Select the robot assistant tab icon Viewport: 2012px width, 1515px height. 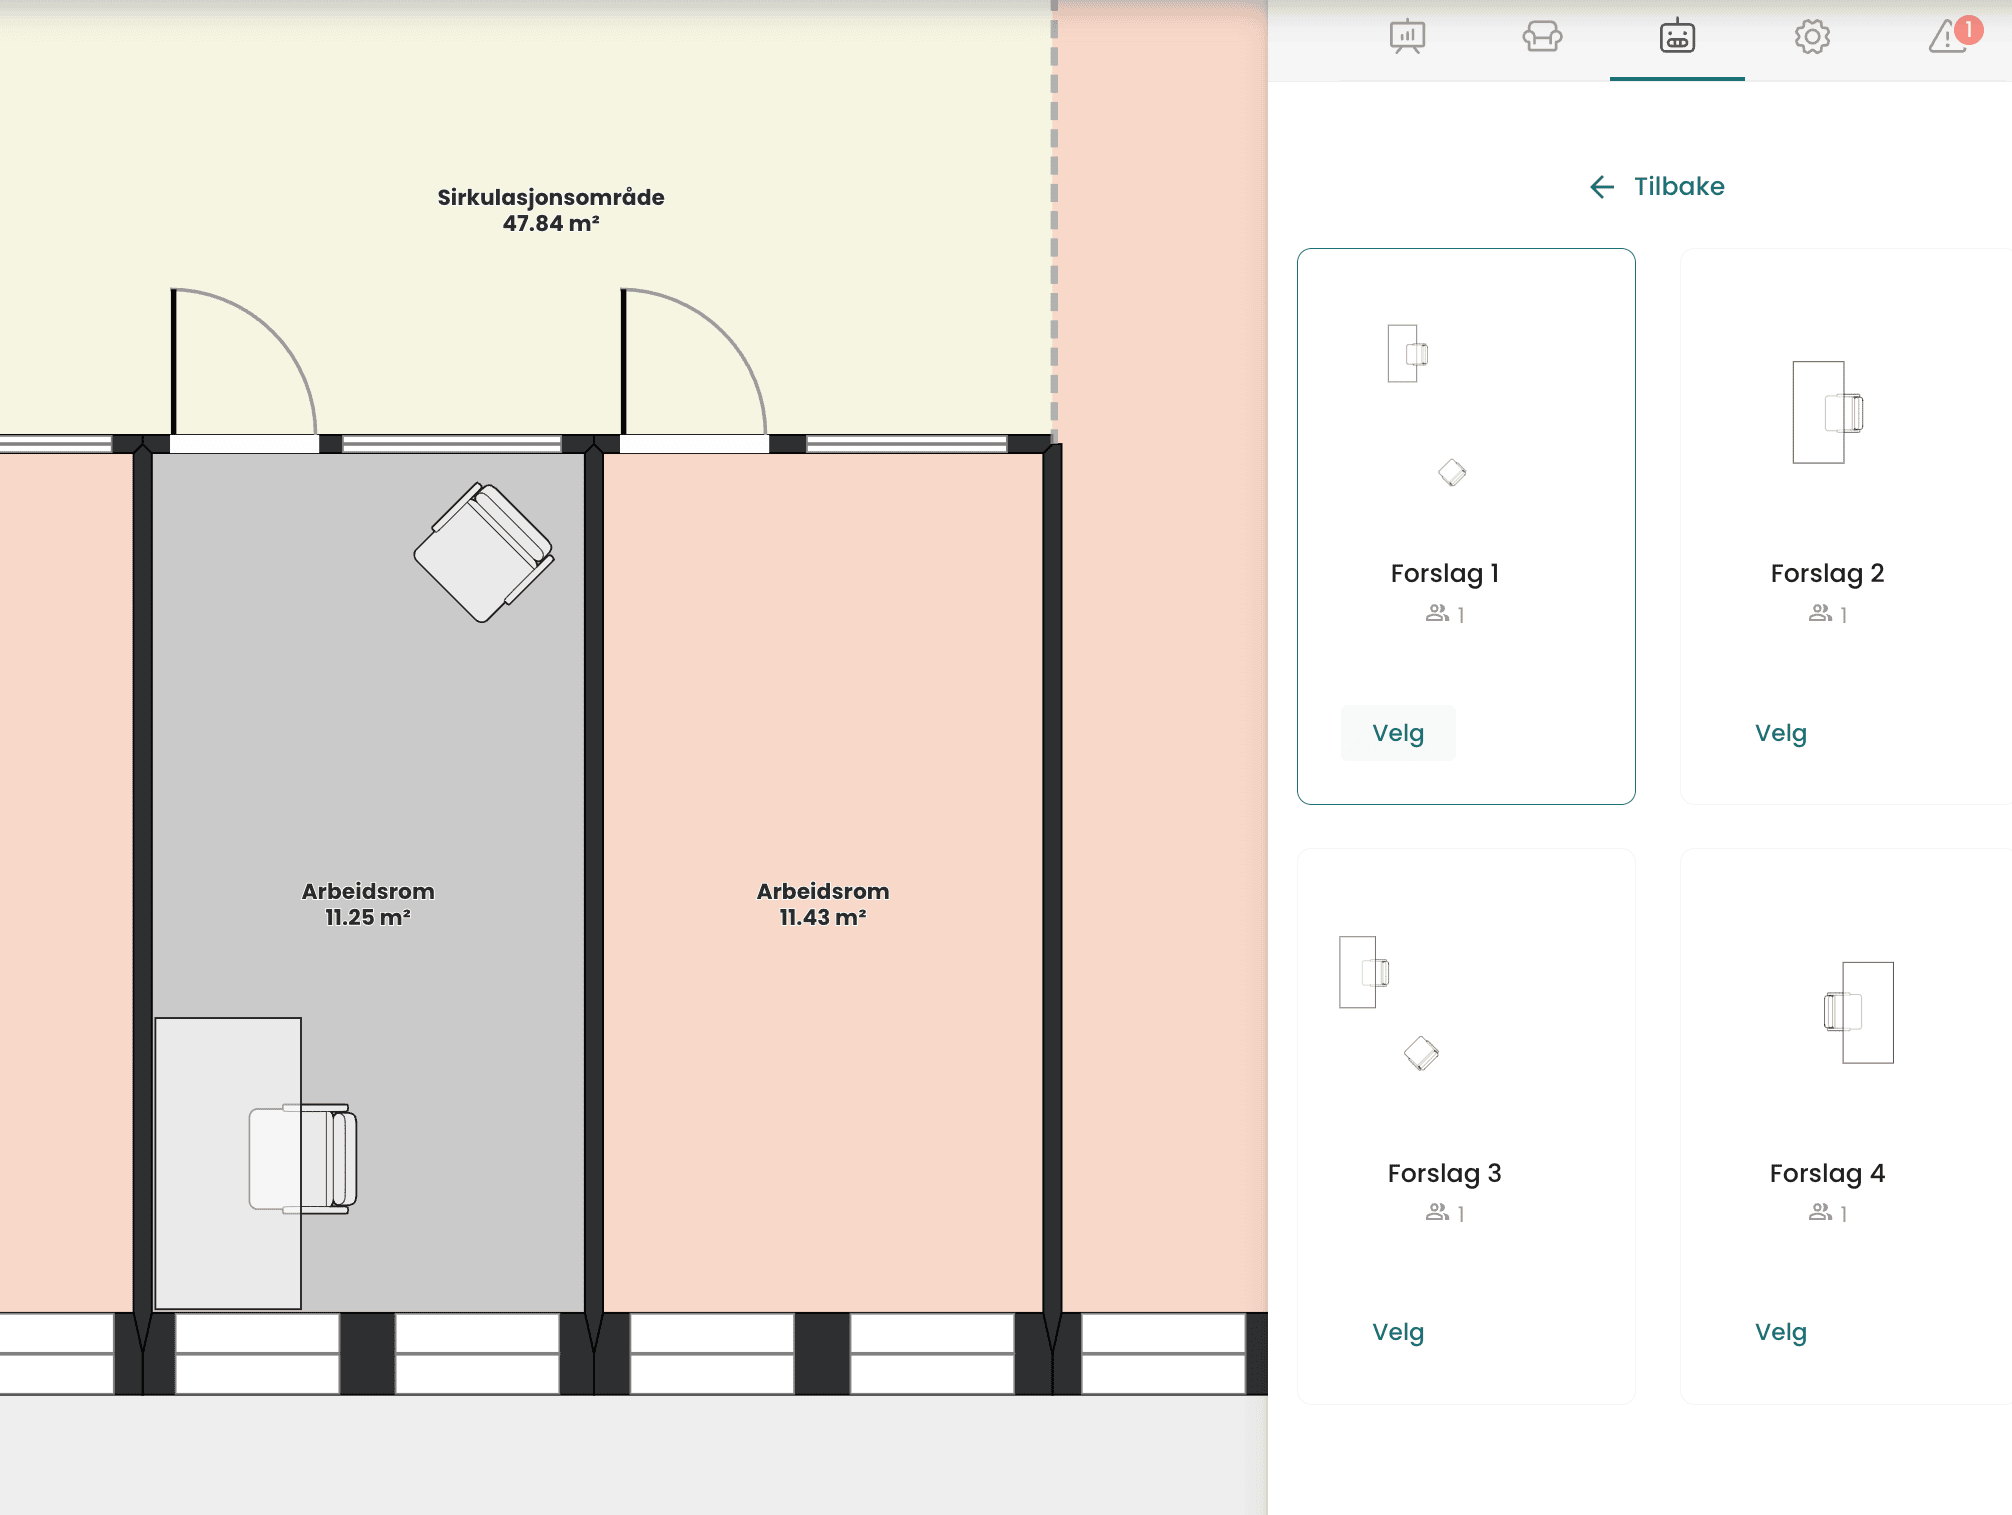coord(1677,37)
